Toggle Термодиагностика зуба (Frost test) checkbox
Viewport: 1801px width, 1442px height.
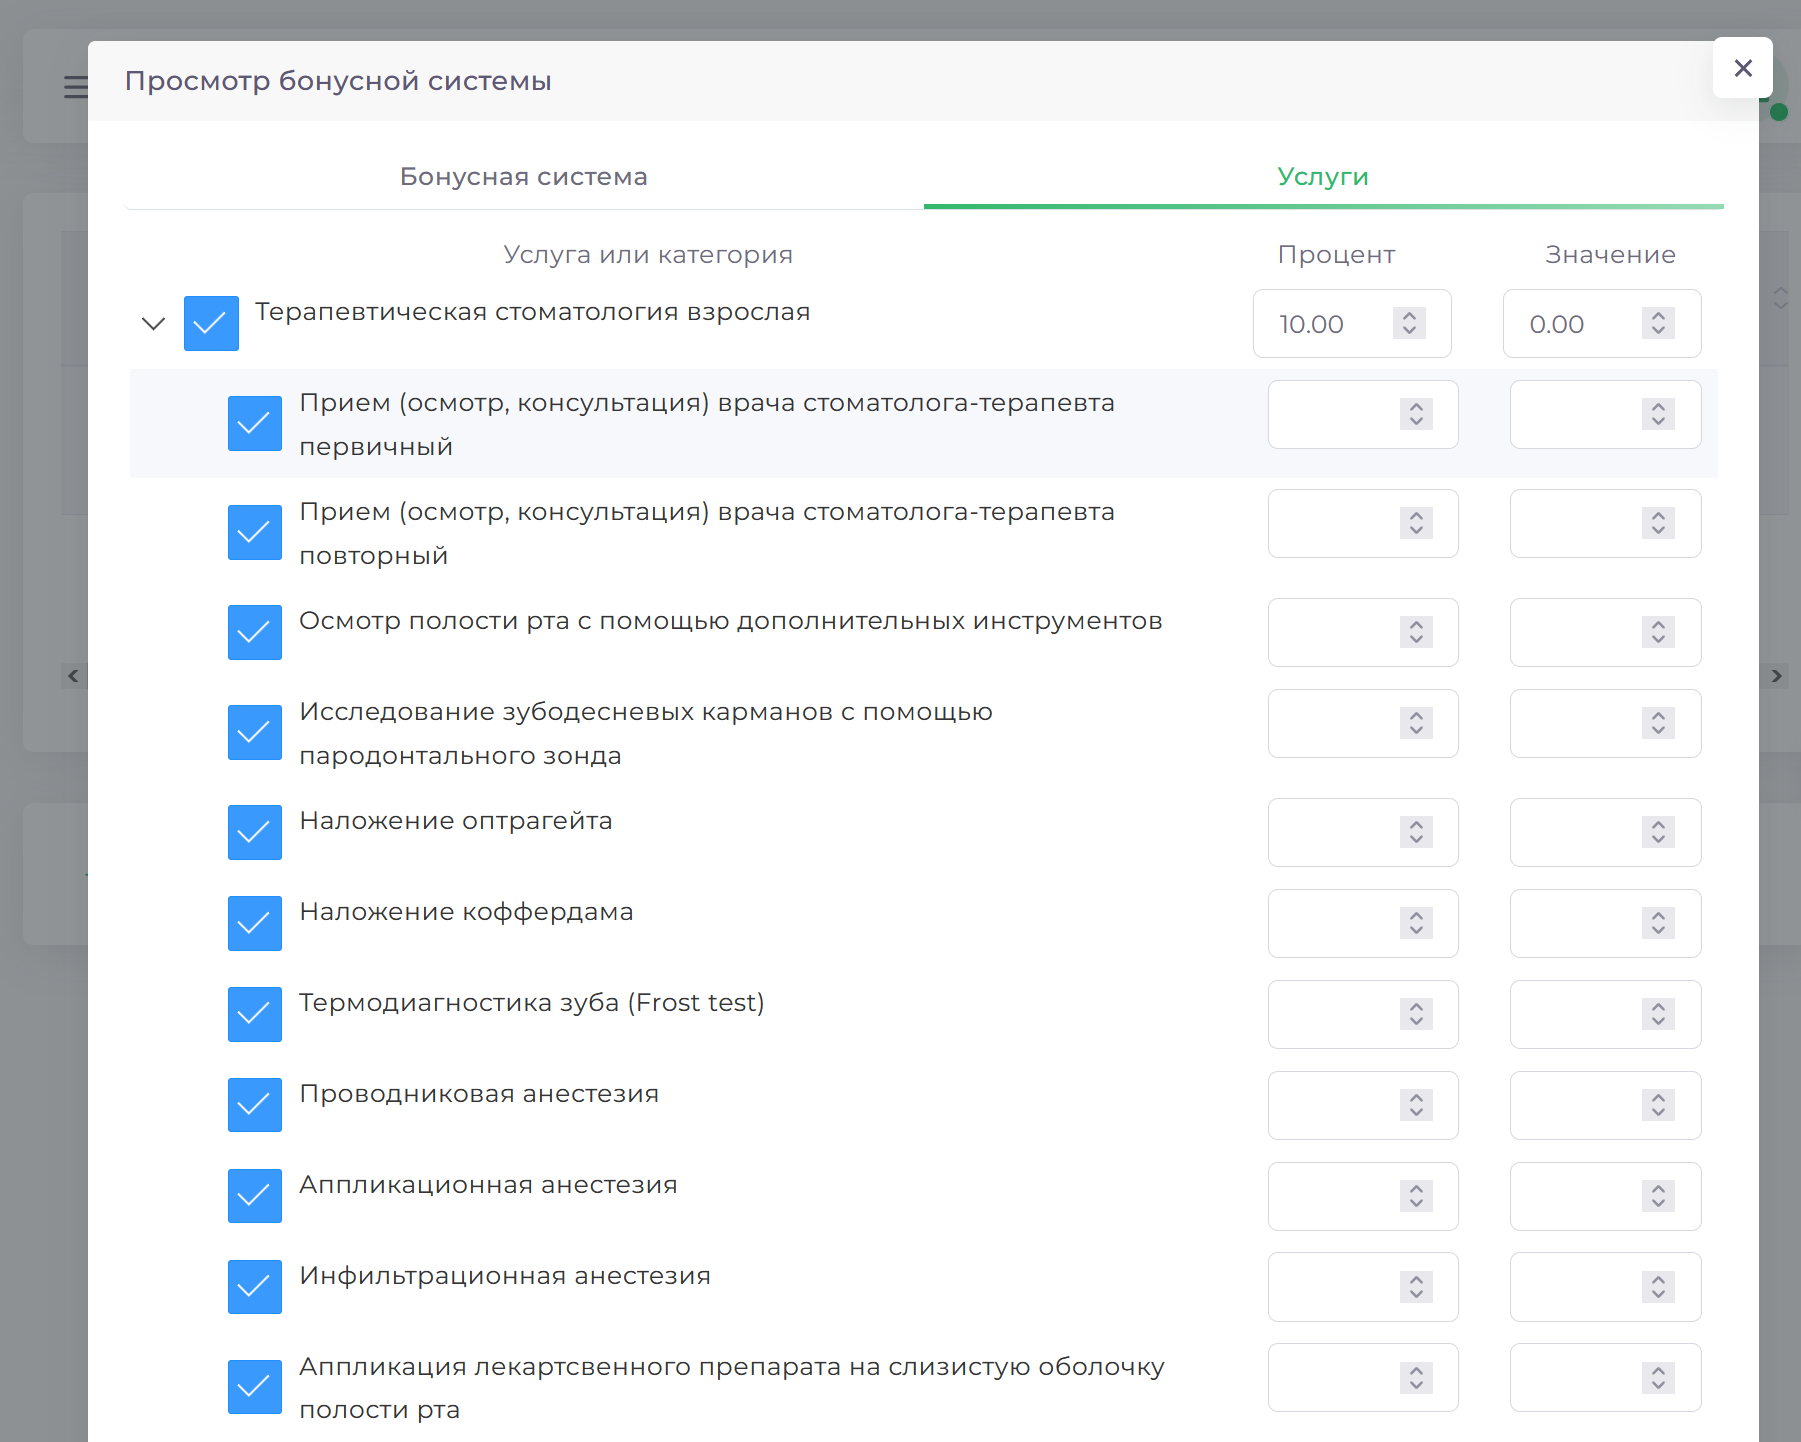click(x=255, y=1015)
